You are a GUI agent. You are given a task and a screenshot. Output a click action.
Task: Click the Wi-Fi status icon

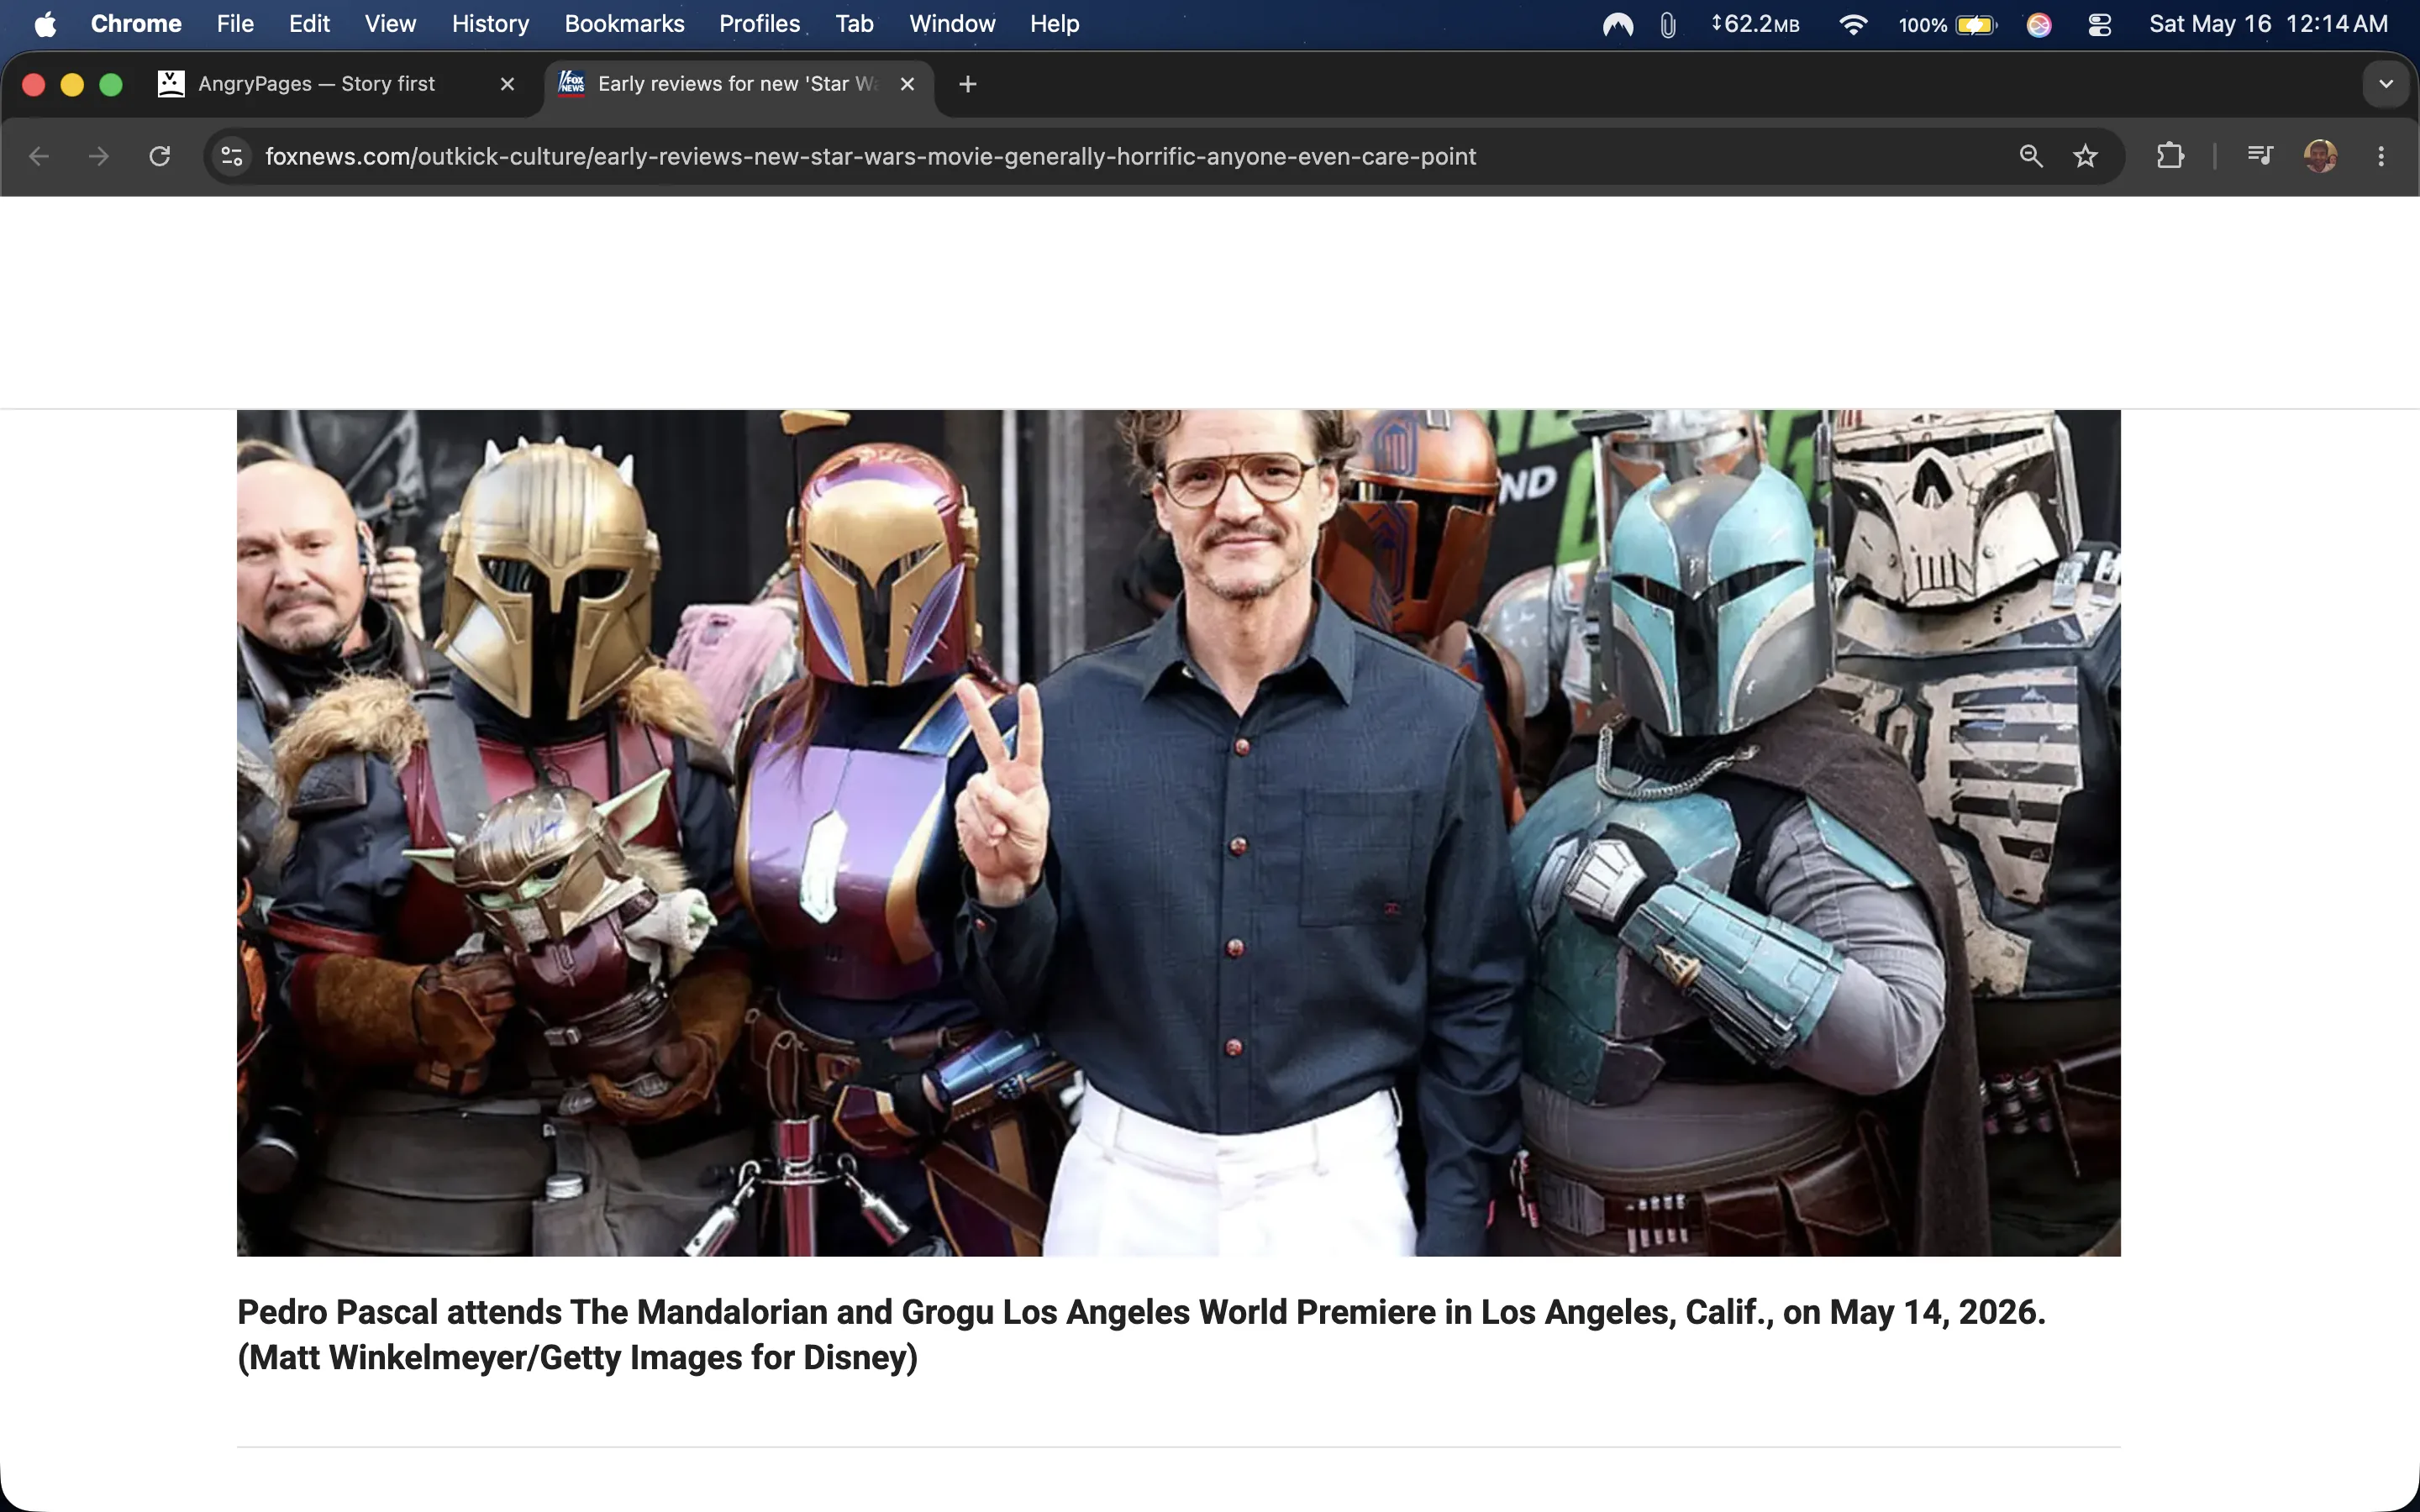(1852, 24)
